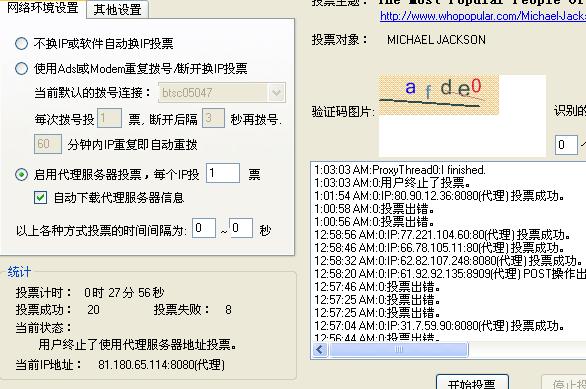Image resolution: width=586 pixels, height=389 pixels.
Task: Select log entry with IP 77.221.104.60:80
Action: pos(442,235)
